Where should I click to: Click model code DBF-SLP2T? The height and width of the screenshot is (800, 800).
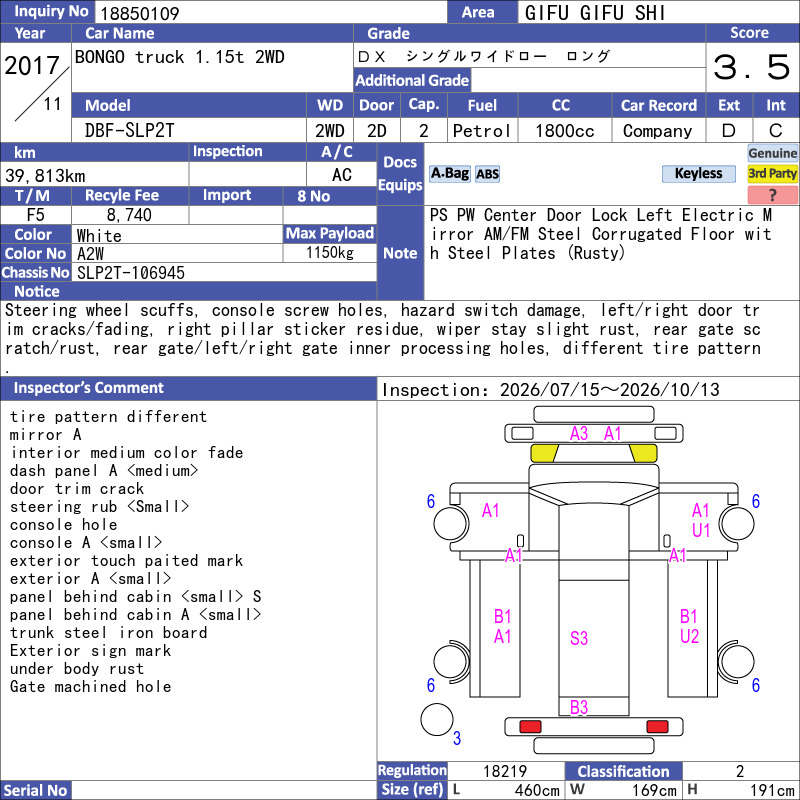pos(130,131)
